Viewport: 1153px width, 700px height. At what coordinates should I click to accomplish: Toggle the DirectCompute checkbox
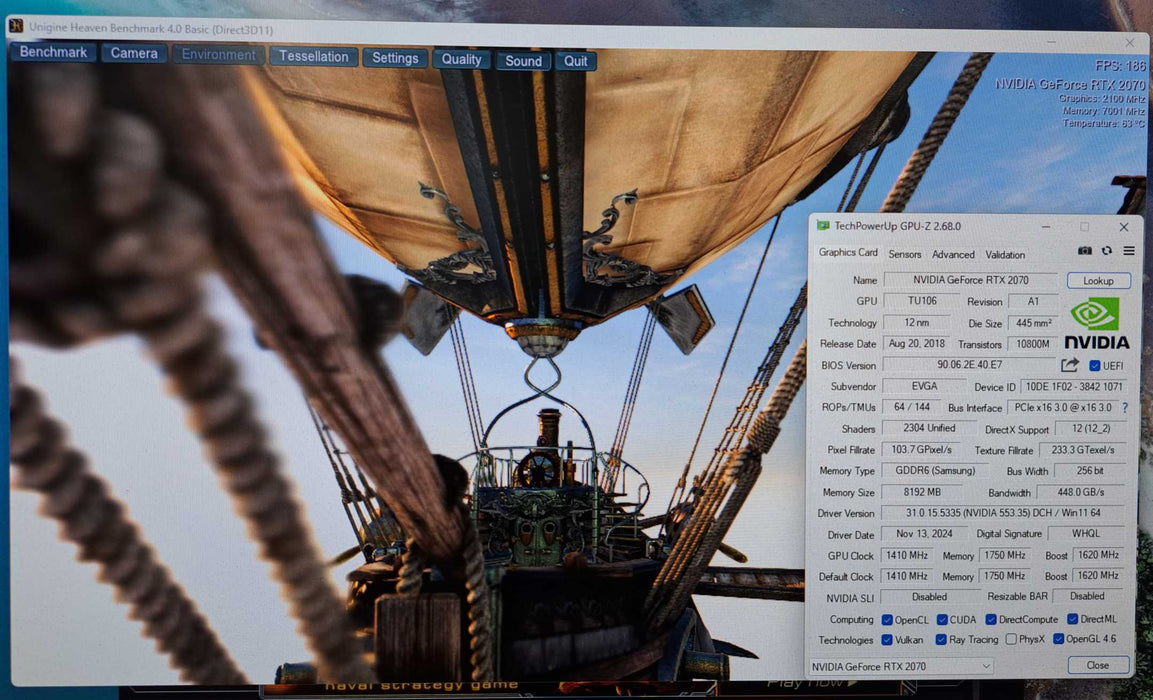991,619
